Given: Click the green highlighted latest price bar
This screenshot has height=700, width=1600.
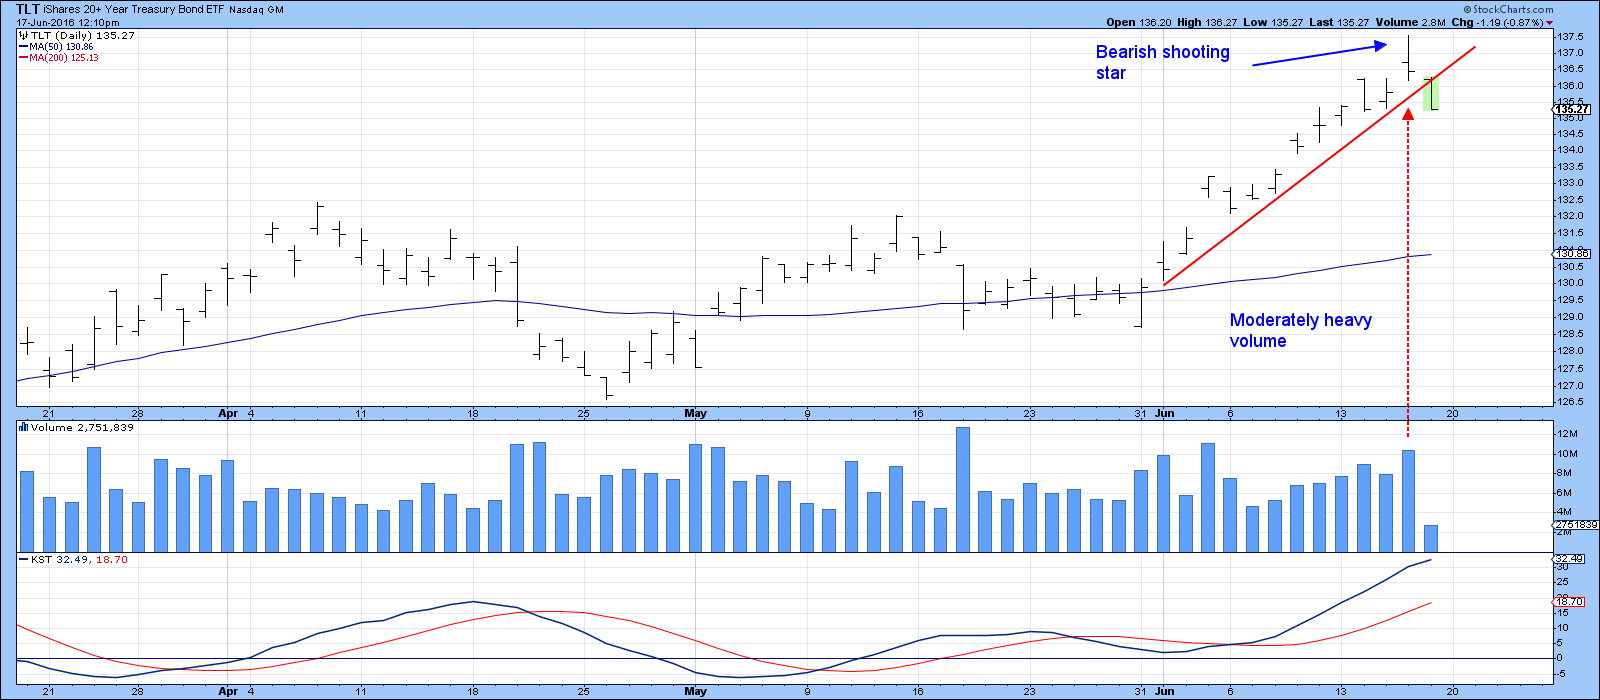Looking at the screenshot, I should [x=1431, y=93].
